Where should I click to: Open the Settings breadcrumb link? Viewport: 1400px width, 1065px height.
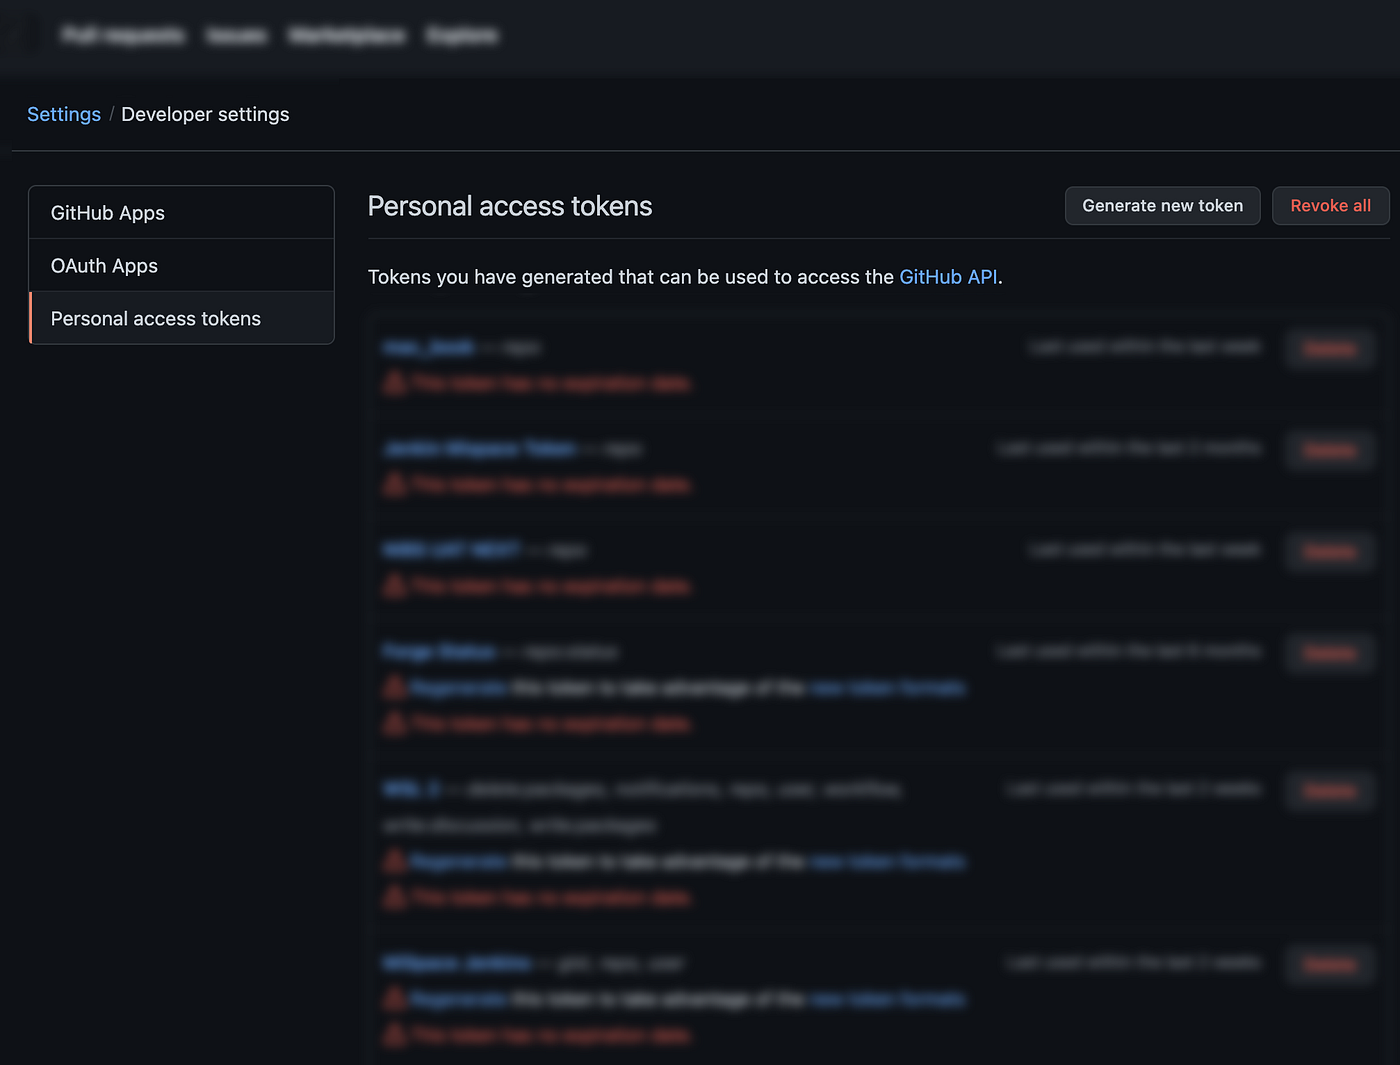click(x=64, y=114)
